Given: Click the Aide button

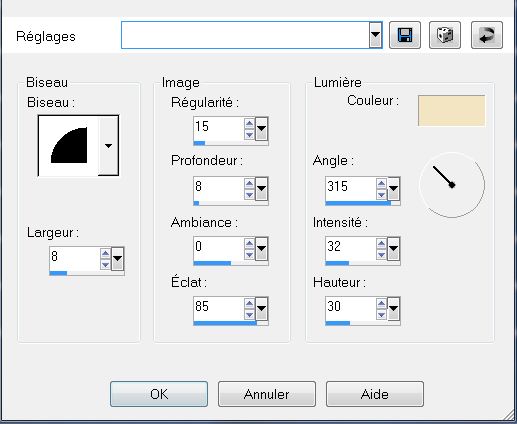Looking at the screenshot, I should point(375,394).
